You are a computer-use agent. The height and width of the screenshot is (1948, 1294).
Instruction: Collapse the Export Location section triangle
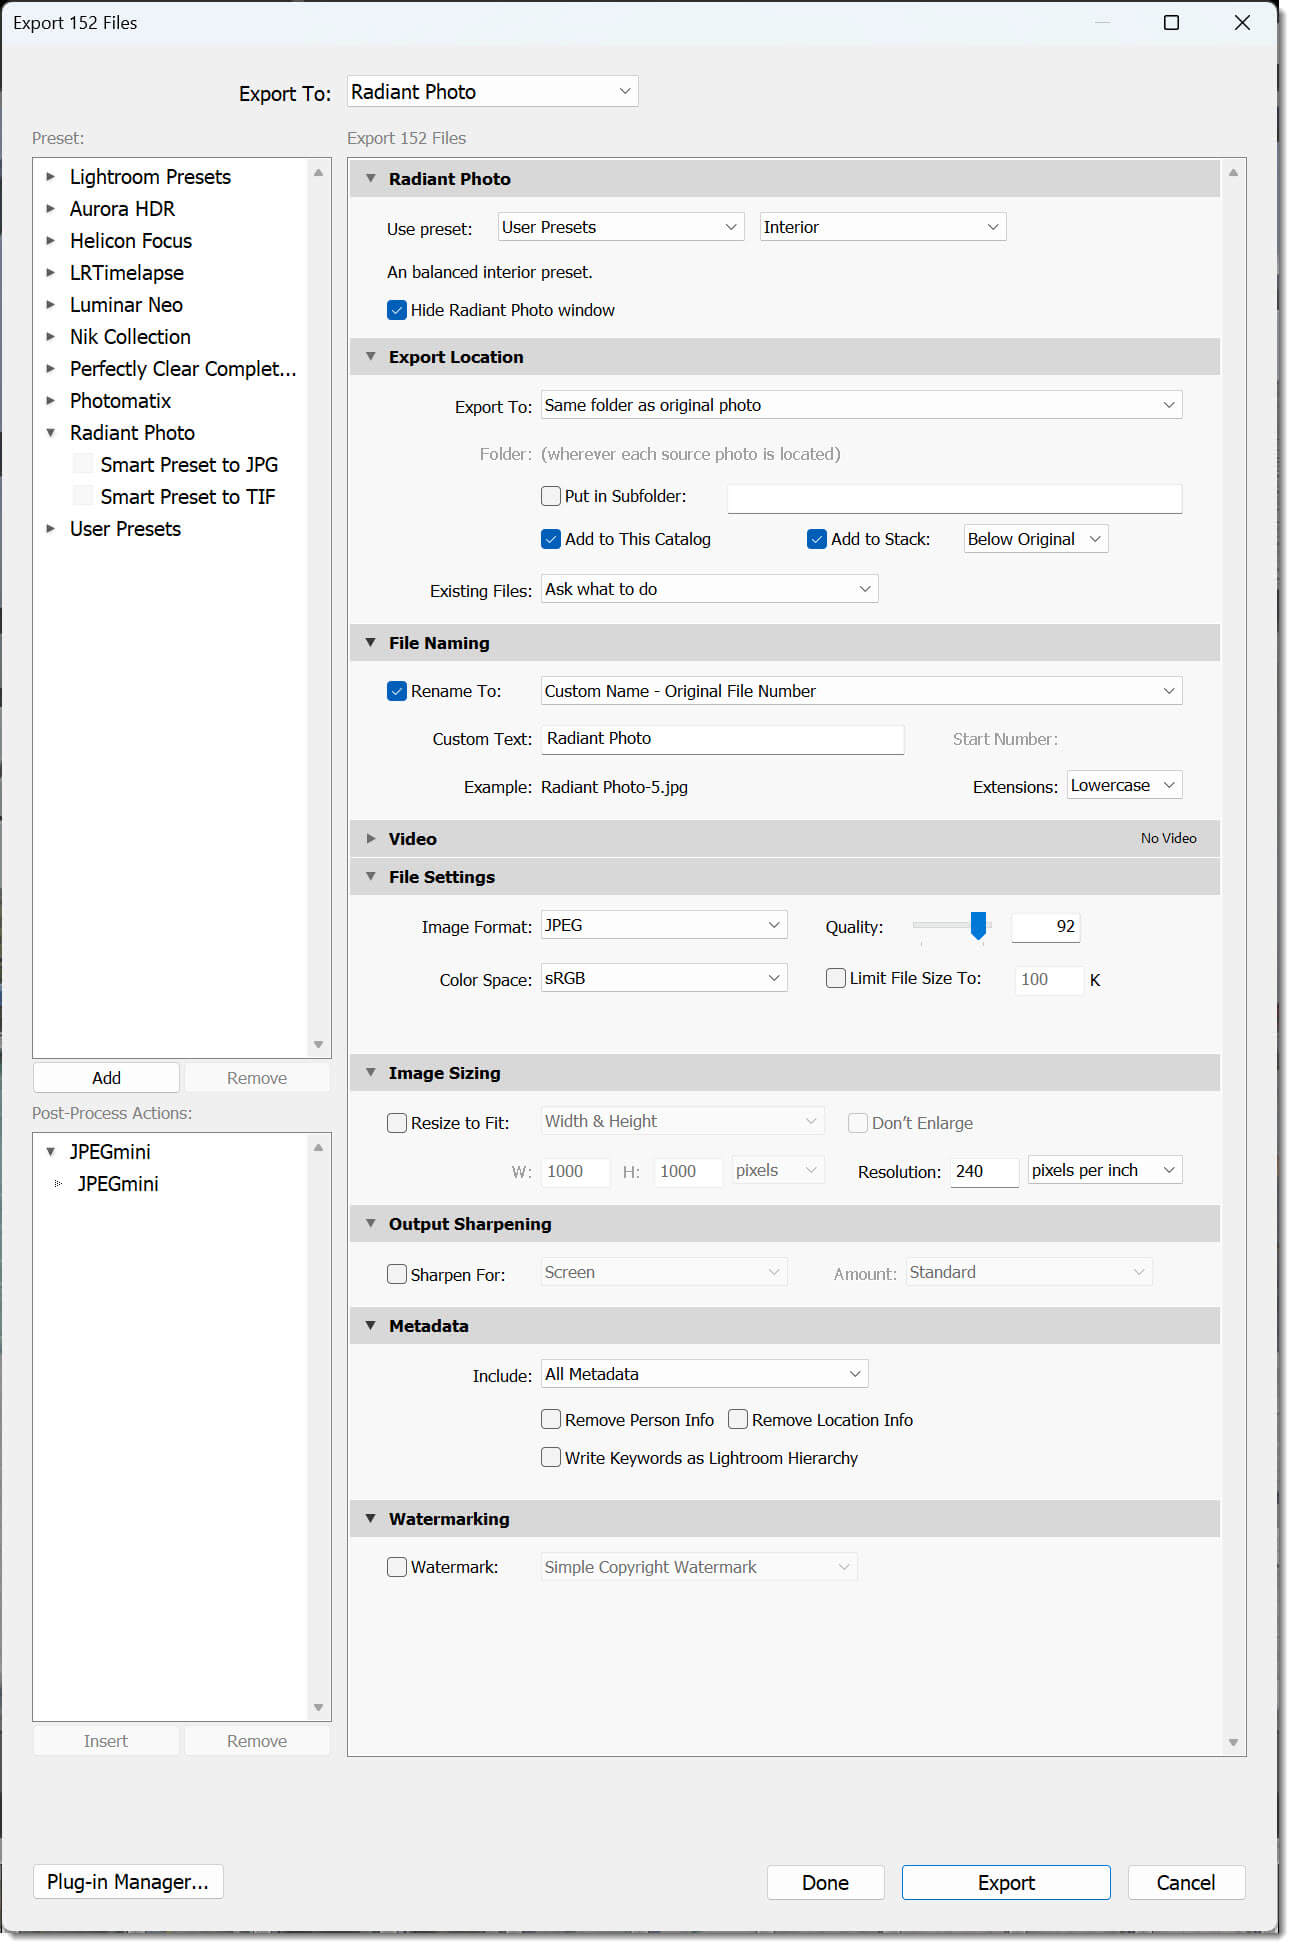371,357
